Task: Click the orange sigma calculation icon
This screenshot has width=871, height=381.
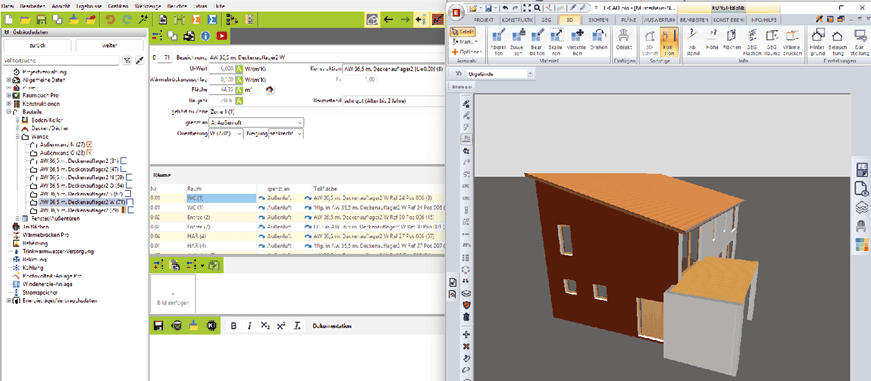Action: [x=196, y=19]
